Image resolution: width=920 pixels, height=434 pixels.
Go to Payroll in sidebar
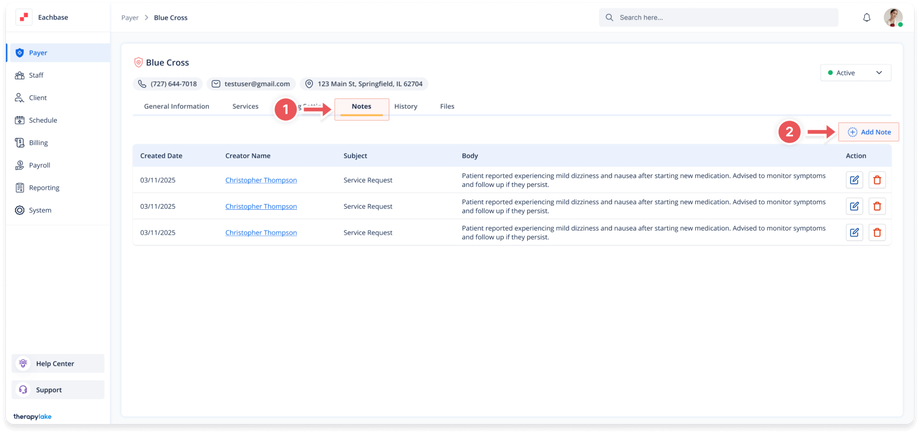click(x=39, y=165)
